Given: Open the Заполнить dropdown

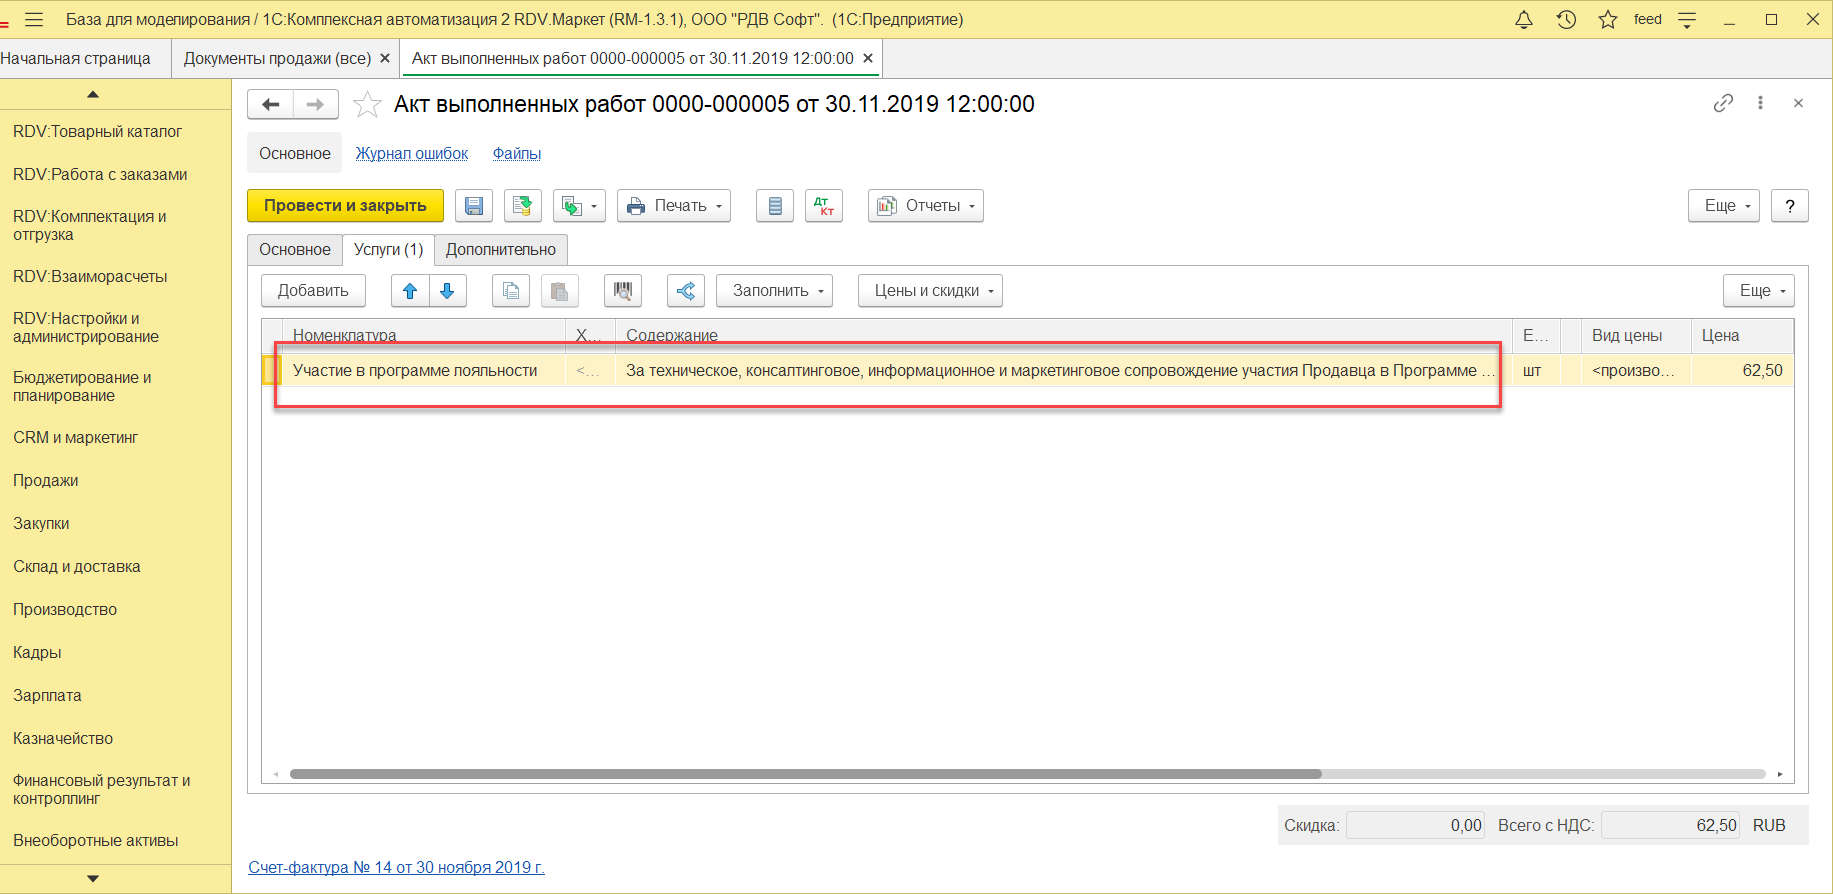Looking at the screenshot, I should (775, 291).
